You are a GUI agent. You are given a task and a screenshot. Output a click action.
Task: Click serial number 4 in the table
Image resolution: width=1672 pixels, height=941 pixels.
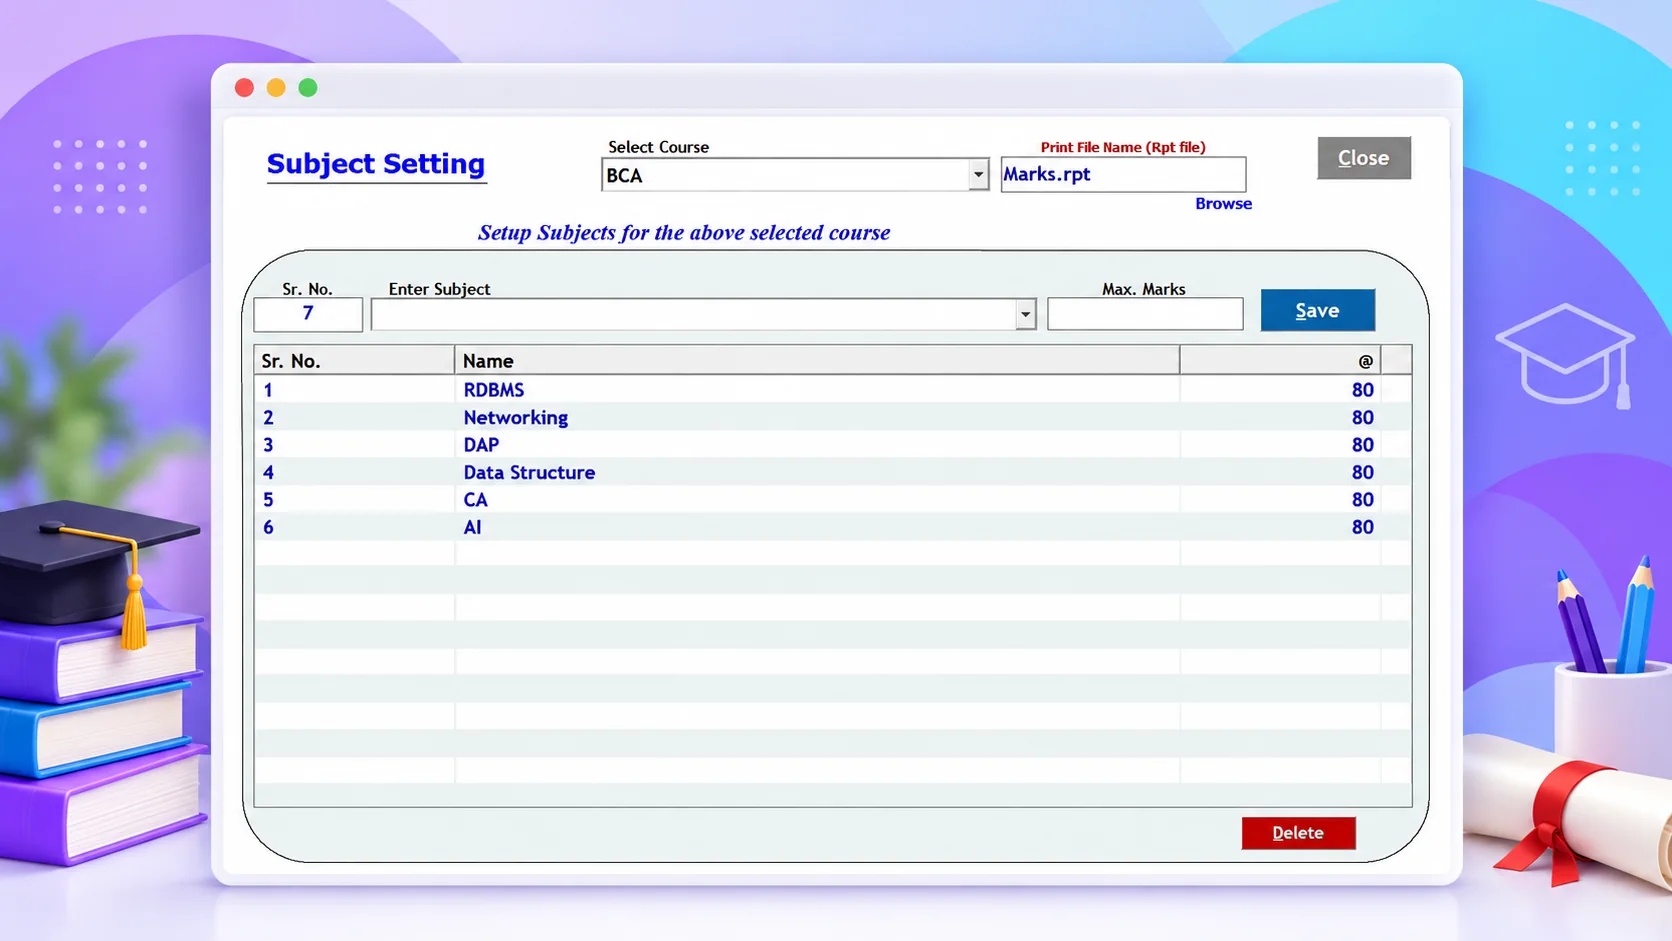coord(268,472)
